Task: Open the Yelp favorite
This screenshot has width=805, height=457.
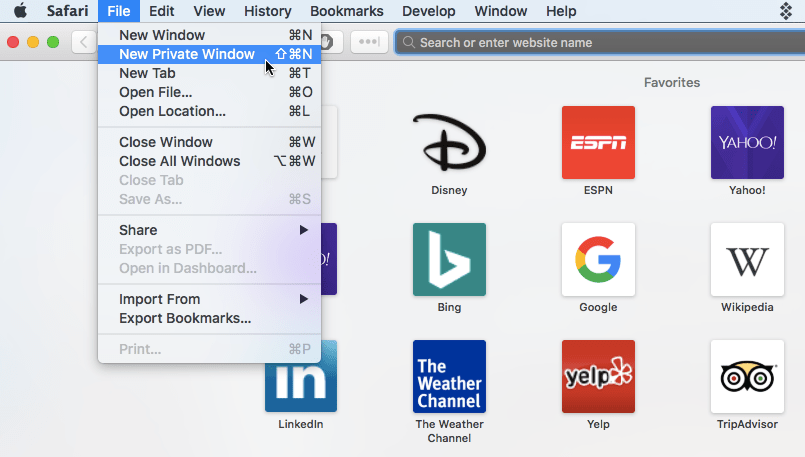Action: coord(598,376)
